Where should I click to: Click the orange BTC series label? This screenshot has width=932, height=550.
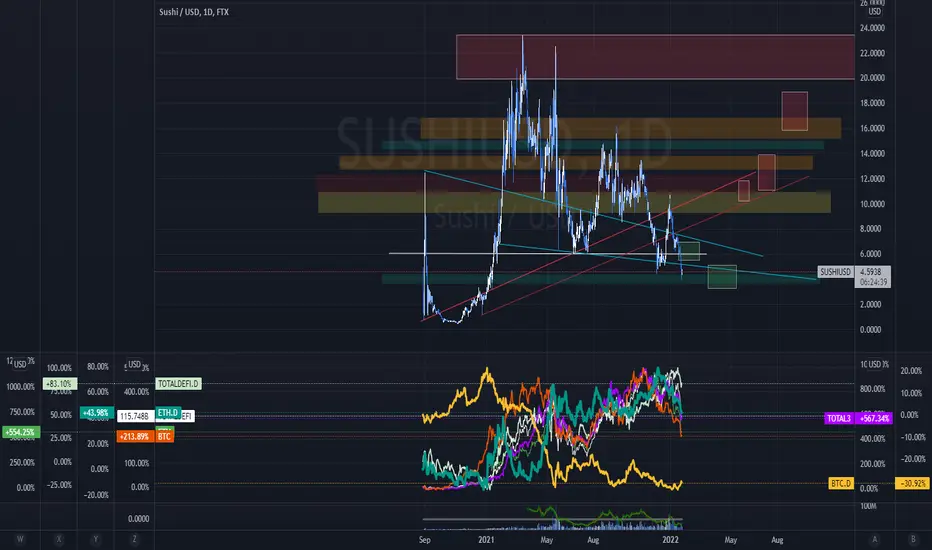[x=165, y=436]
